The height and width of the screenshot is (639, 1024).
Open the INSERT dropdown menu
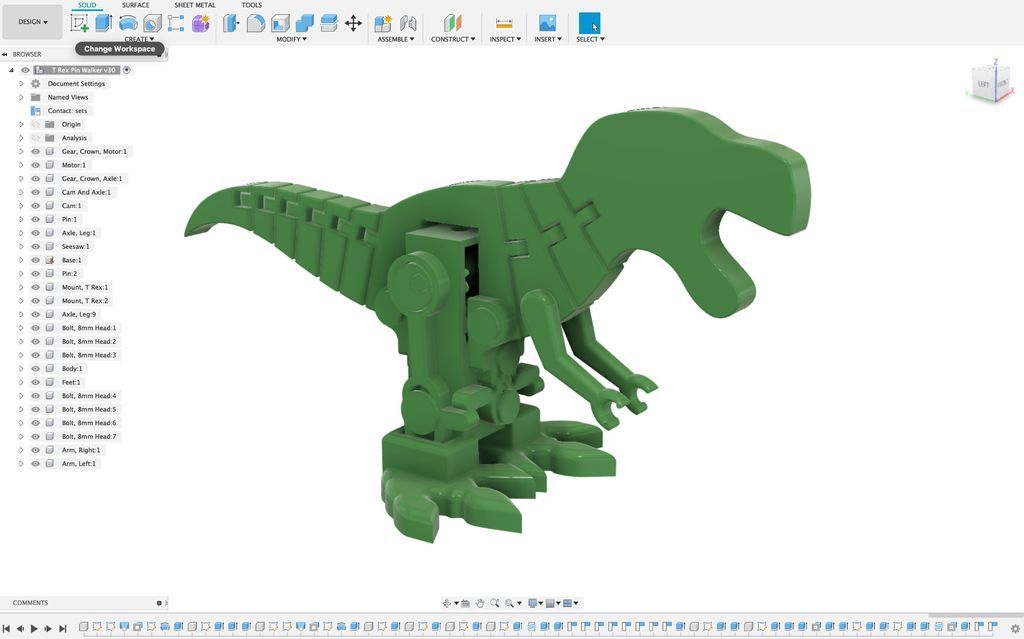point(548,39)
